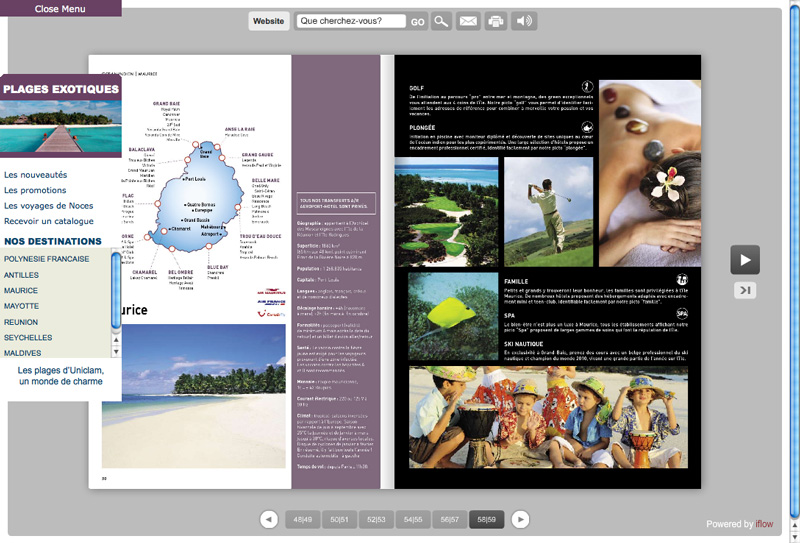Select REUNION destination
Screen dimensions: 800x543
21,322
